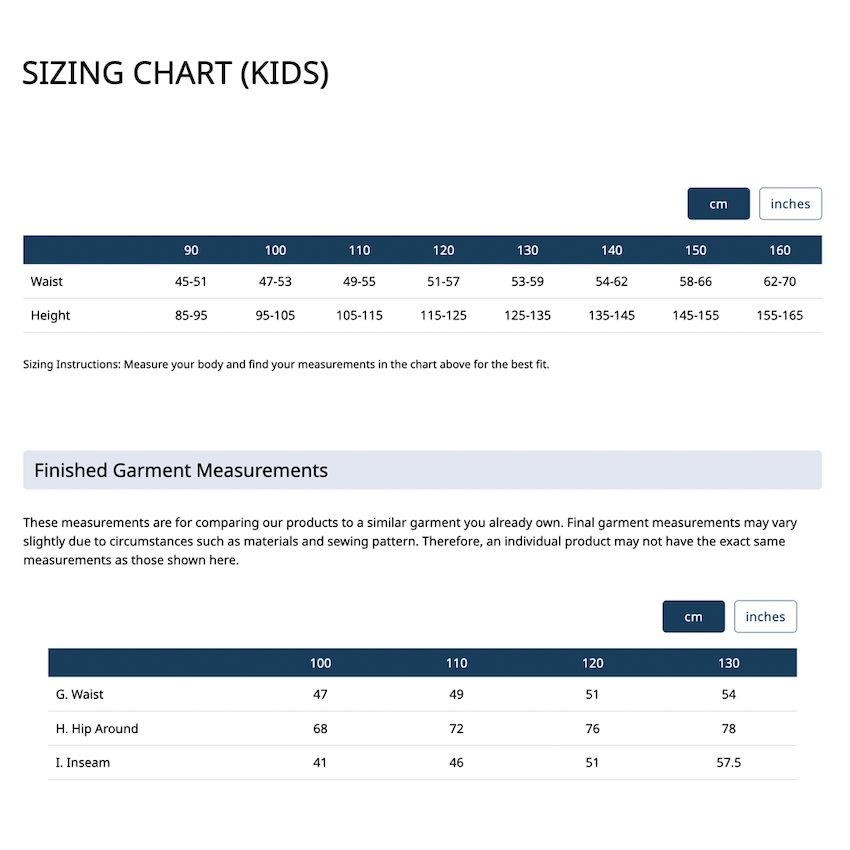Click the 57.5 inseam value
Viewport: 850px width, 850px height.
click(x=729, y=763)
